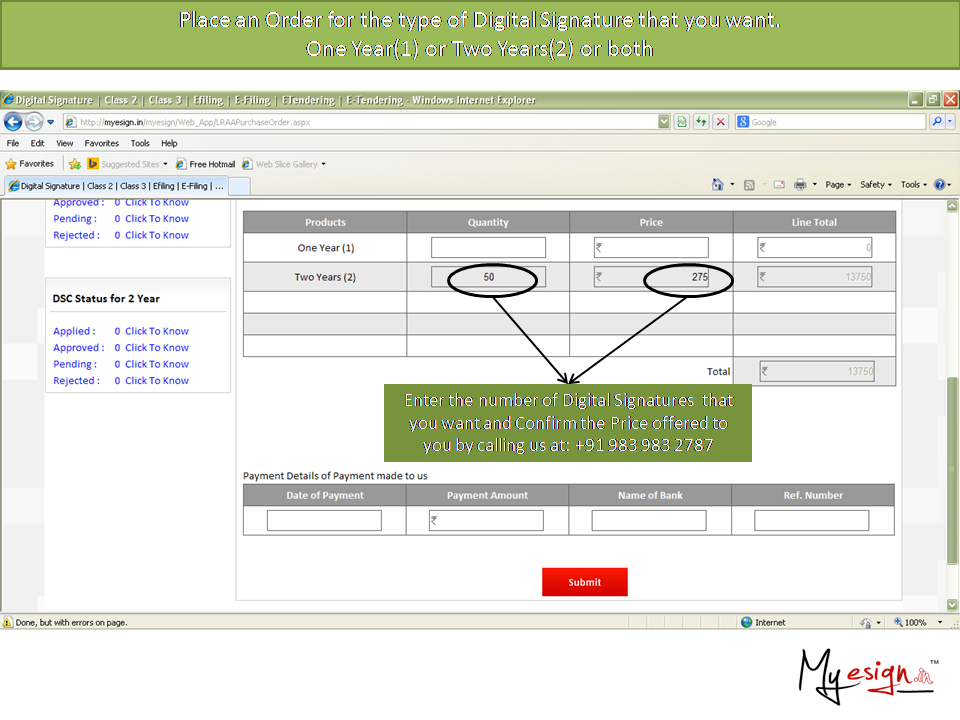Click the One Year quantity field
The height and width of the screenshot is (720, 960).
point(488,248)
